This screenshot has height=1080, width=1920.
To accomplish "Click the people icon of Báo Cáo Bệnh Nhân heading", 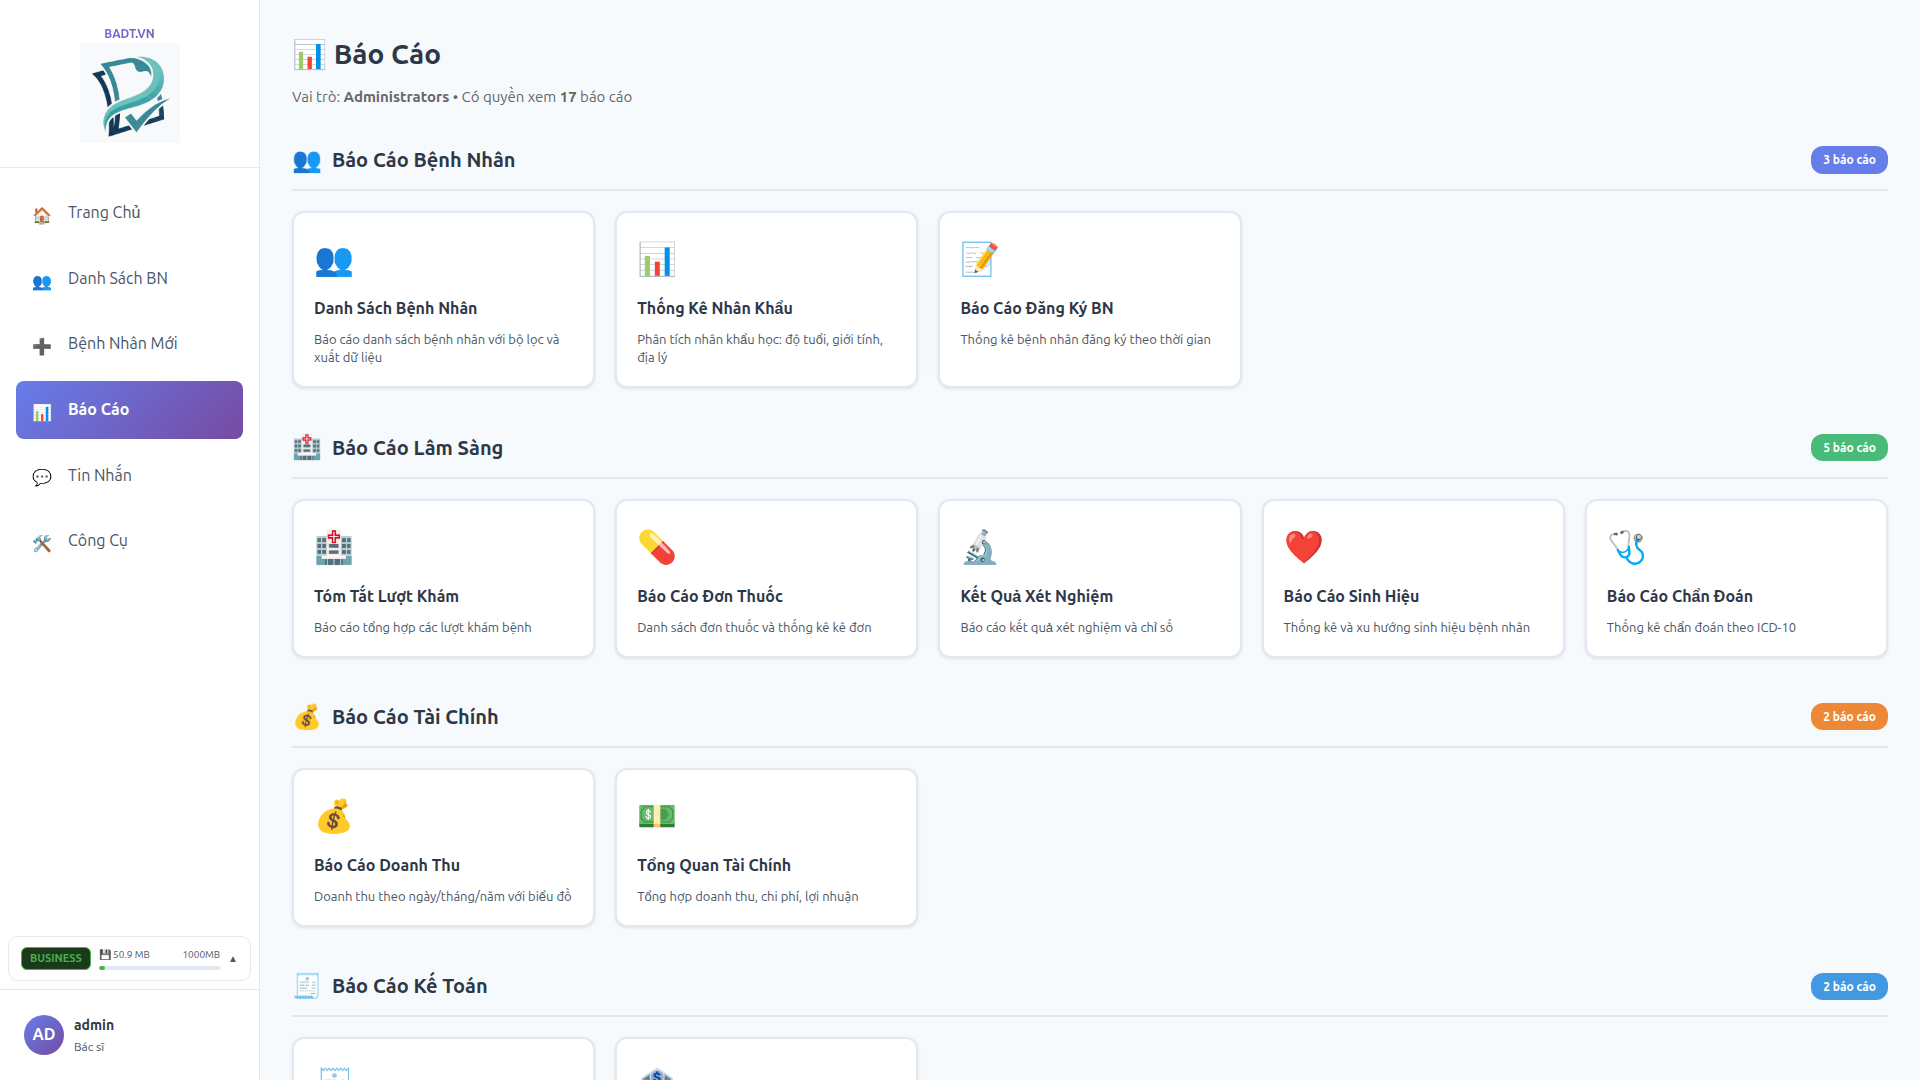I will click(307, 161).
